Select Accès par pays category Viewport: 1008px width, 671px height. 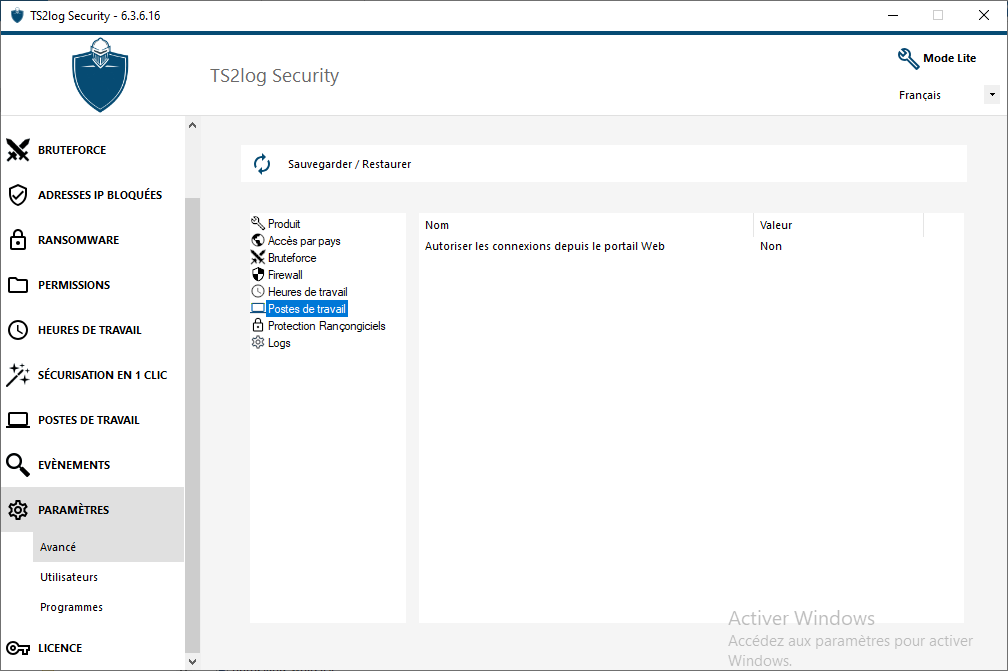pyautogui.click(x=304, y=241)
